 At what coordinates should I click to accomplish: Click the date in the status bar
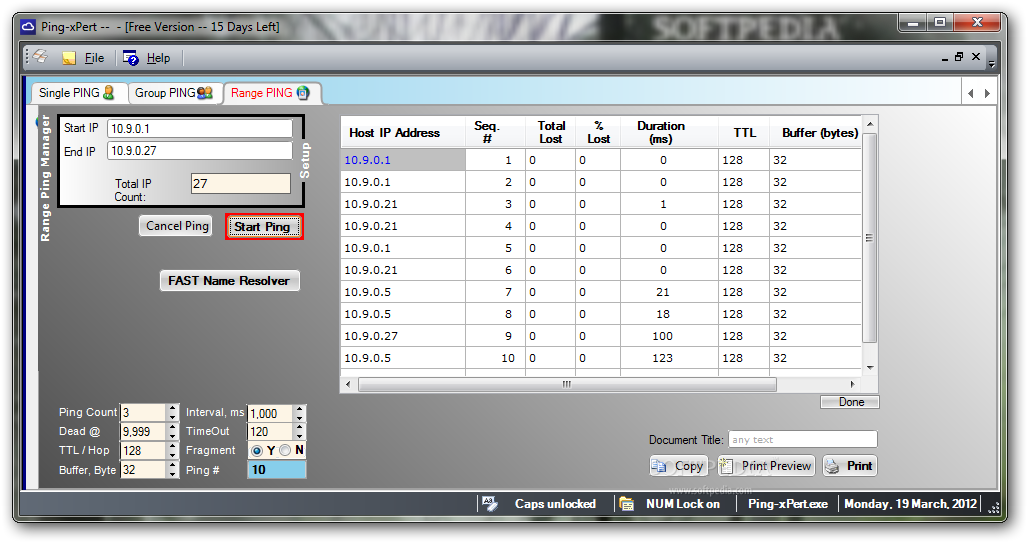[x=910, y=504]
